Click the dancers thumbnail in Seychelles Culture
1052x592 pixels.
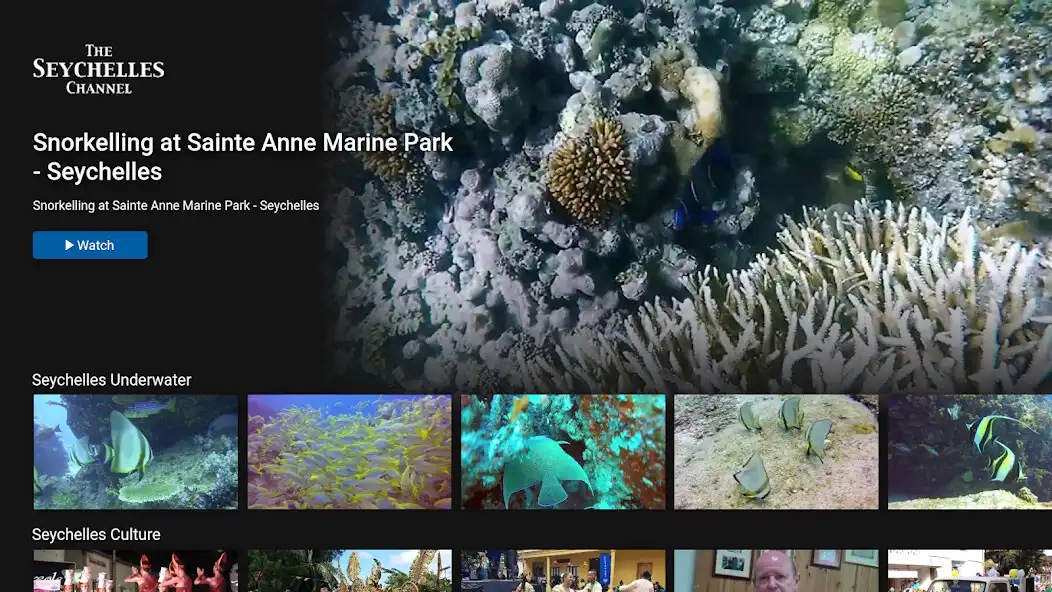pos(135,571)
